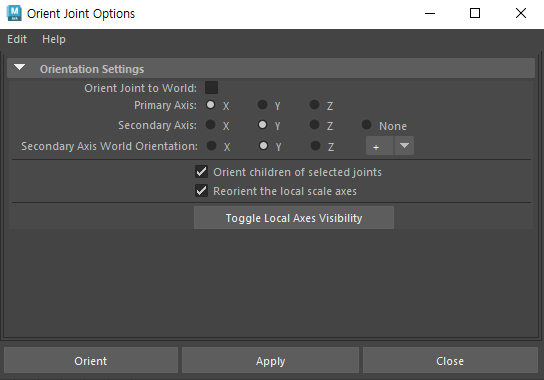Image resolution: width=544 pixels, height=380 pixels.
Task: Click Toggle Local Axes Visibility button
Action: point(294,218)
